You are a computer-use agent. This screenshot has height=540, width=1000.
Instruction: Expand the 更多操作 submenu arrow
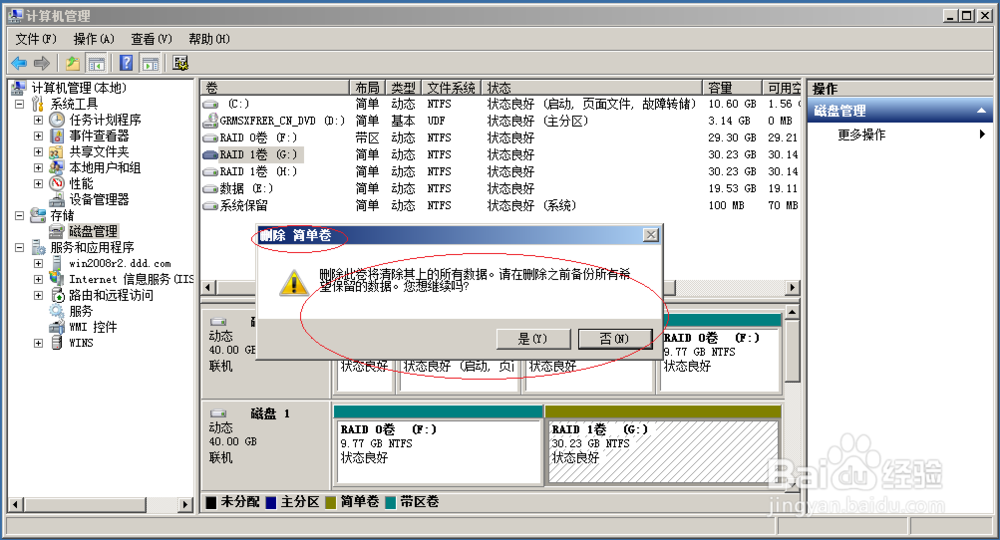982,134
